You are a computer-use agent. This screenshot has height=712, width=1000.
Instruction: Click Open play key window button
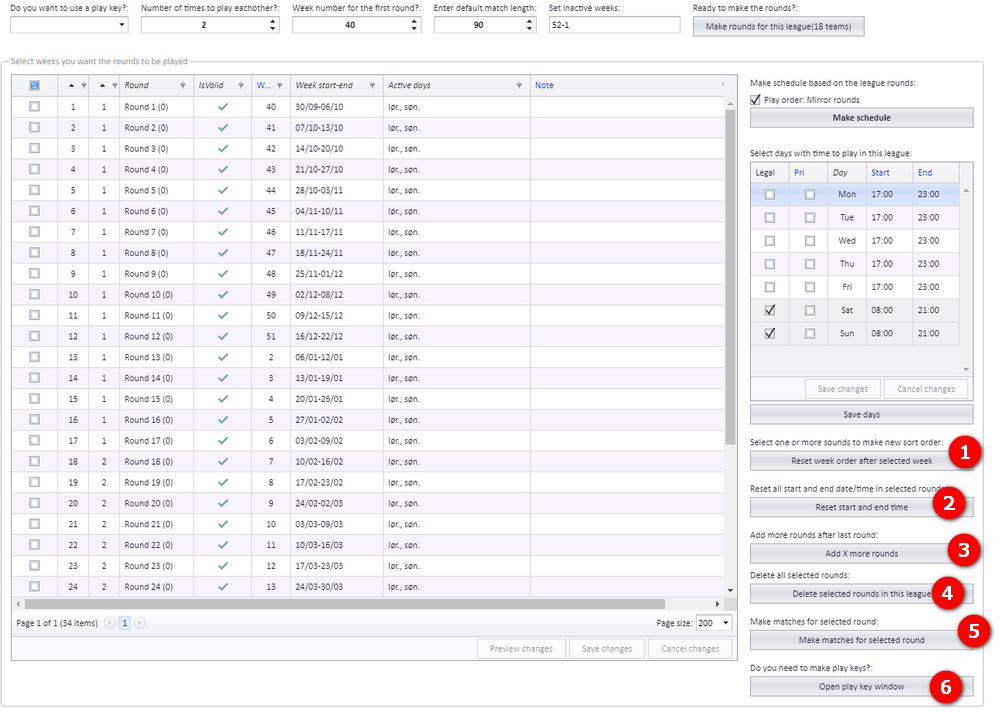[x=861, y=686]
